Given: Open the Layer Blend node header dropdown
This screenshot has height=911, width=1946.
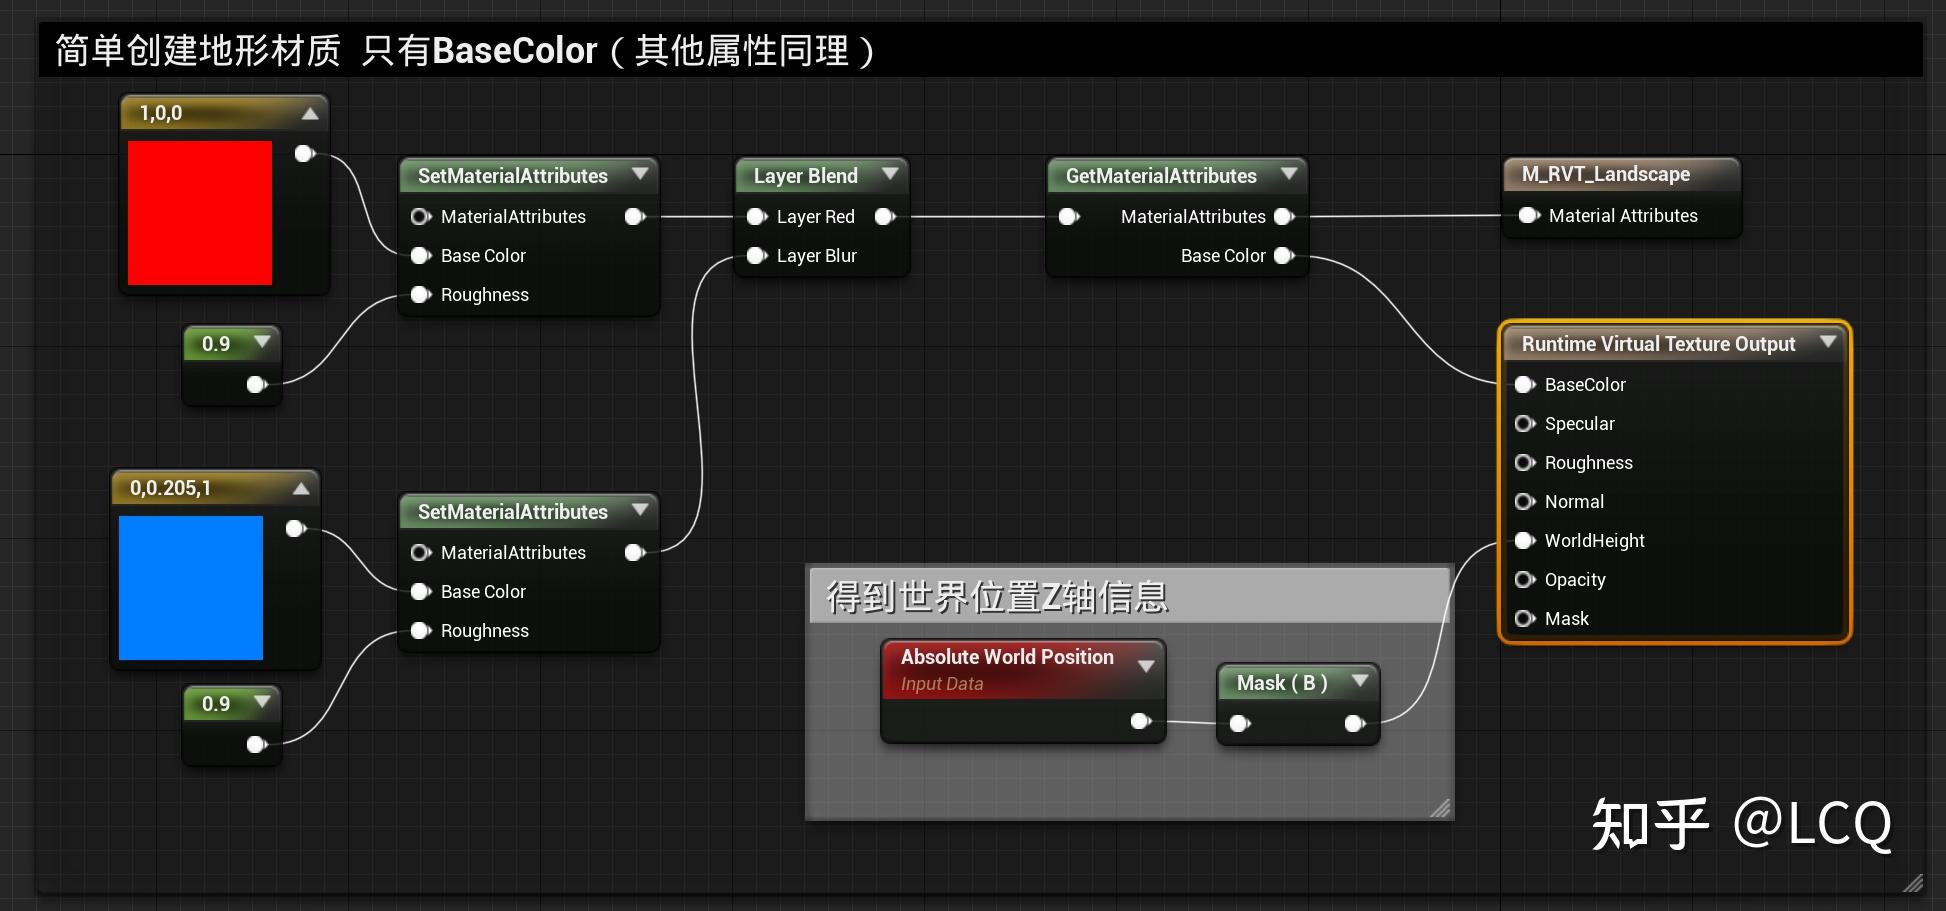Looking at the screenshot, I should point(890,174).
